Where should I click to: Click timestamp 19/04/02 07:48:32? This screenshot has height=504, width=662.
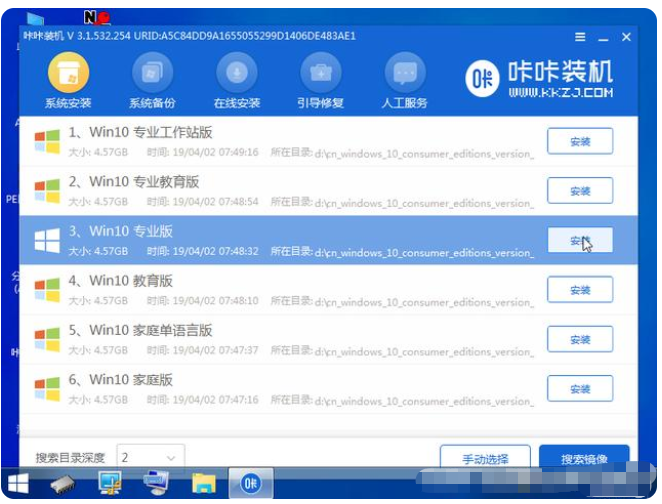(x=215, y=251)
